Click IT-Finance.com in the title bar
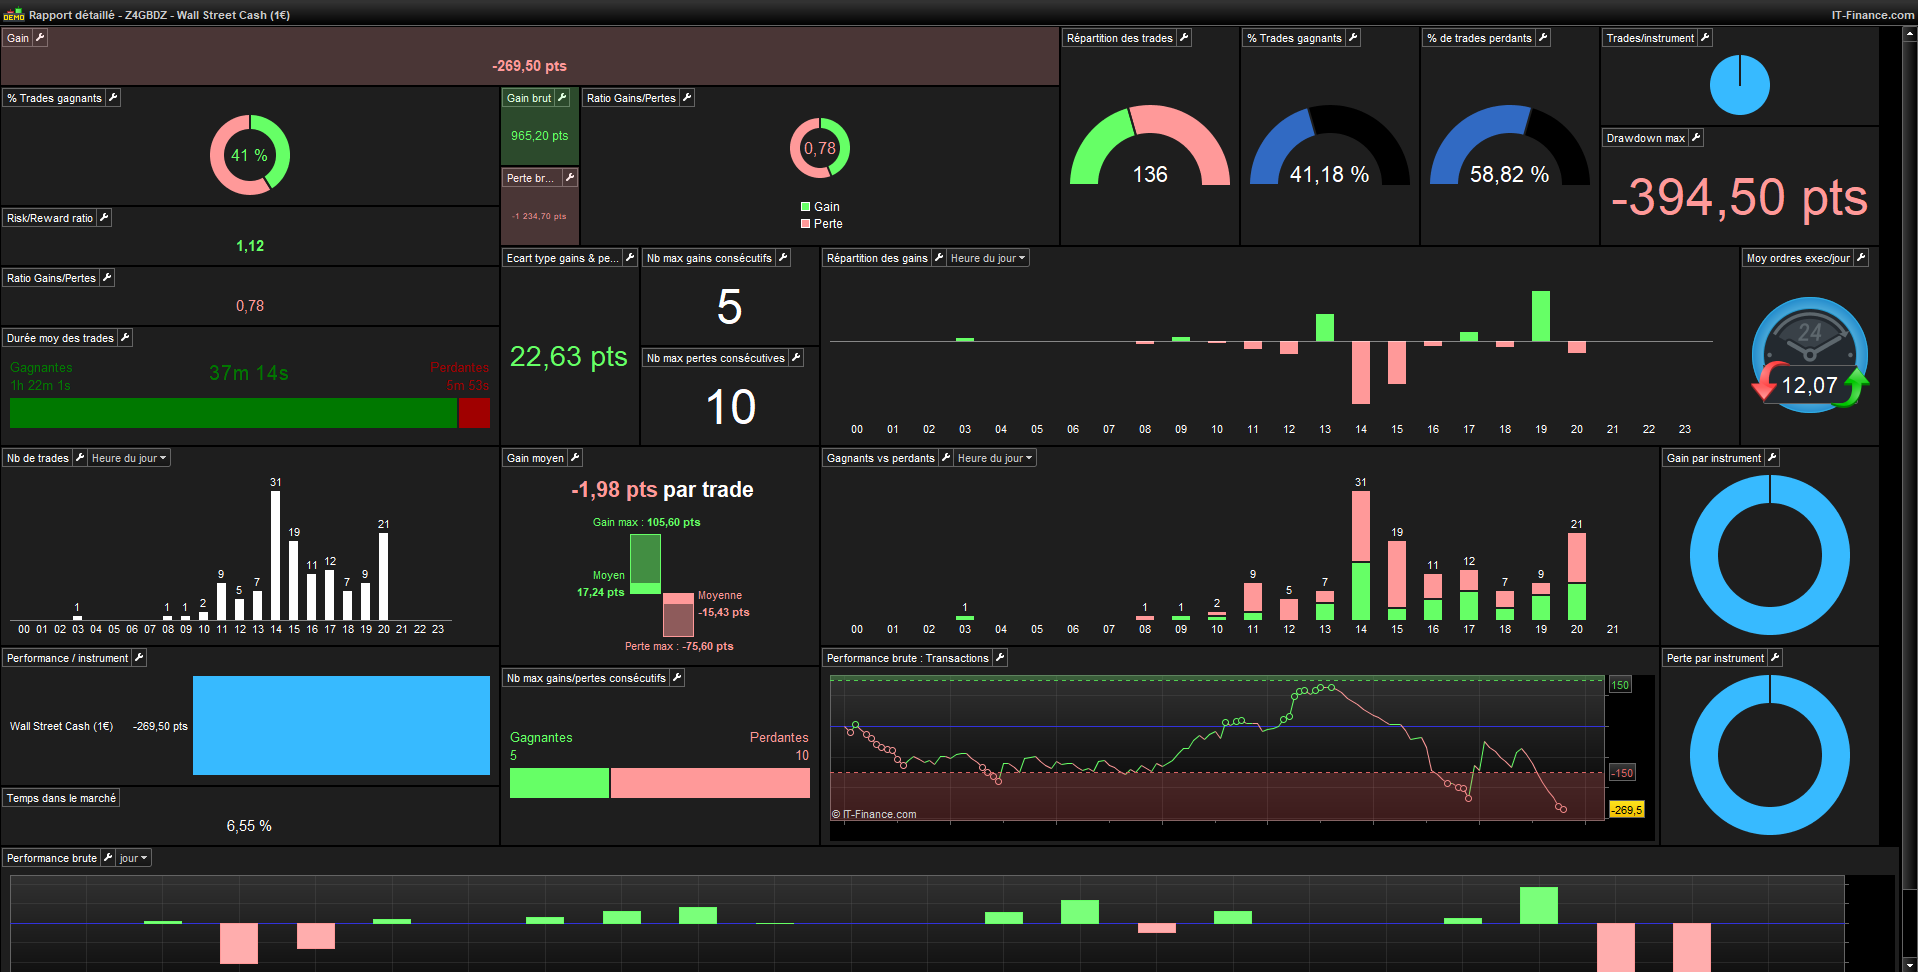The width and height of the screenshot is (1918, 972). pos(1872,15)
